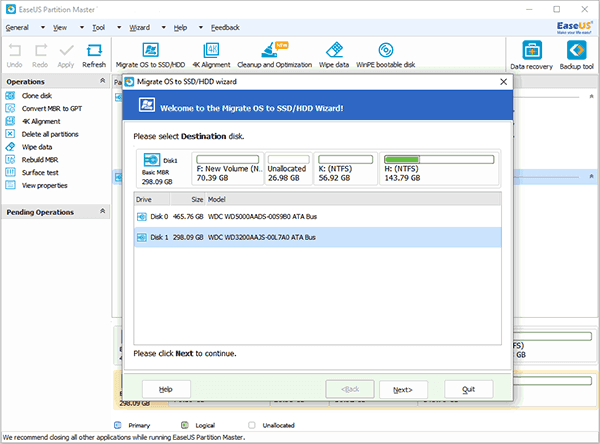600x444 pixels.
Task: Open the Wizard menu dropdown arrow
Action: (x=164, y=28)
